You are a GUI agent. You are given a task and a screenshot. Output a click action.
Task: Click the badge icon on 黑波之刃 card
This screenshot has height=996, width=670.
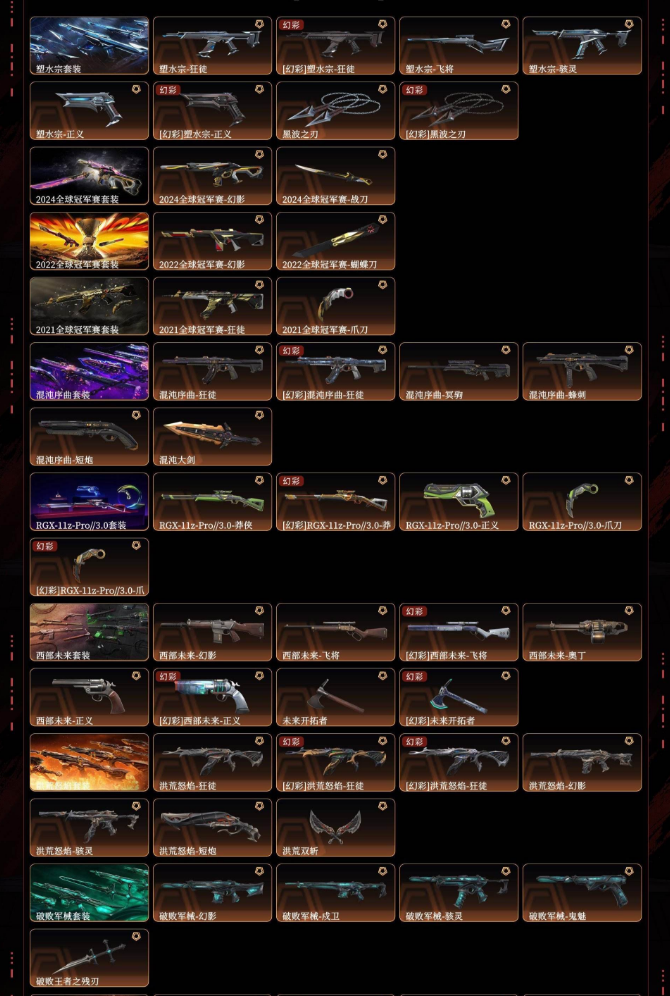(382, 90)
